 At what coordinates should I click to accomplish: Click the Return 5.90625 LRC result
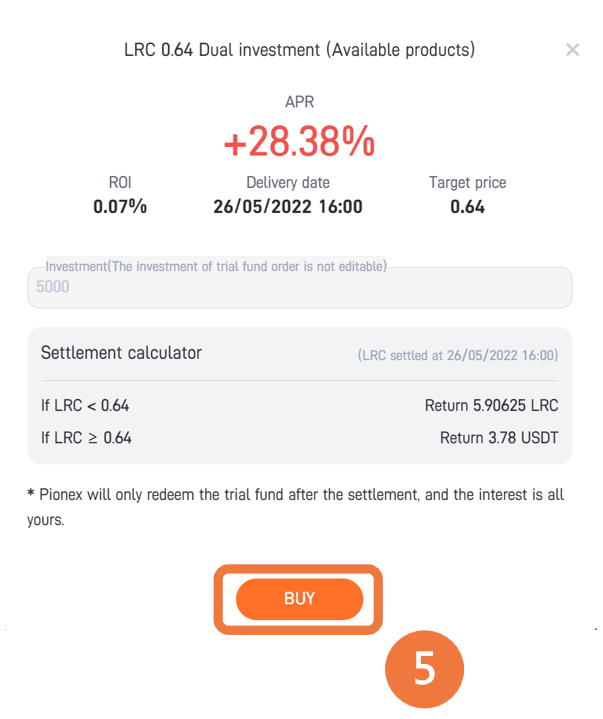tap(492, 406)
